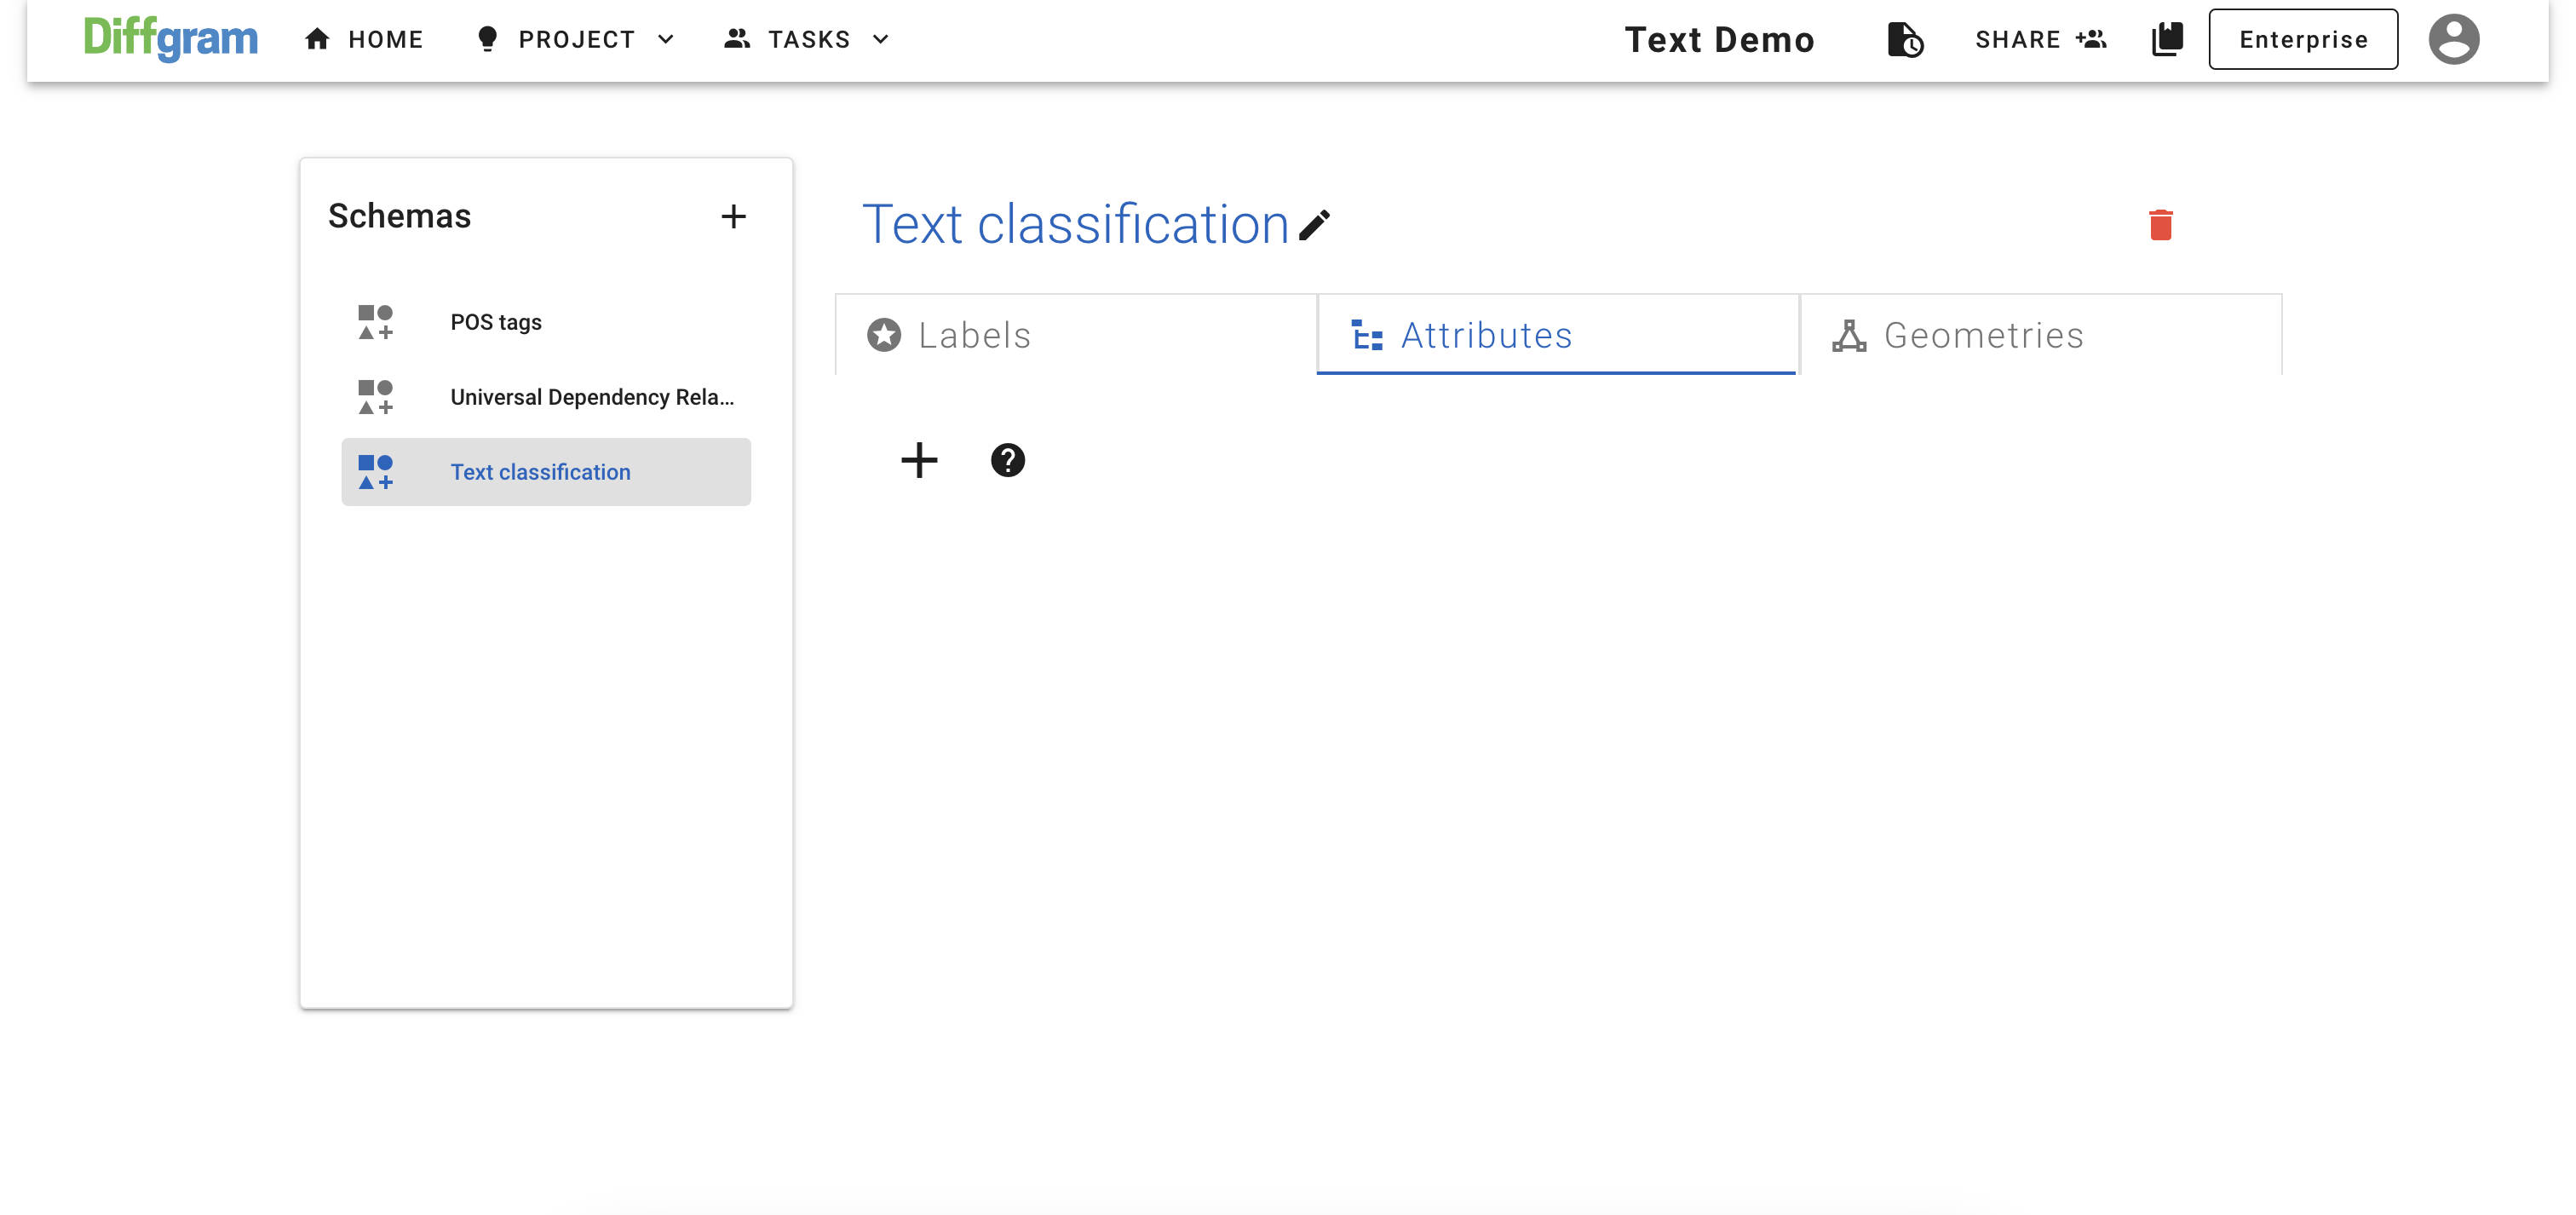The image size is (2576, 1215).
Task: Click the add-people icon beside Share
Action: point(2091,39)
